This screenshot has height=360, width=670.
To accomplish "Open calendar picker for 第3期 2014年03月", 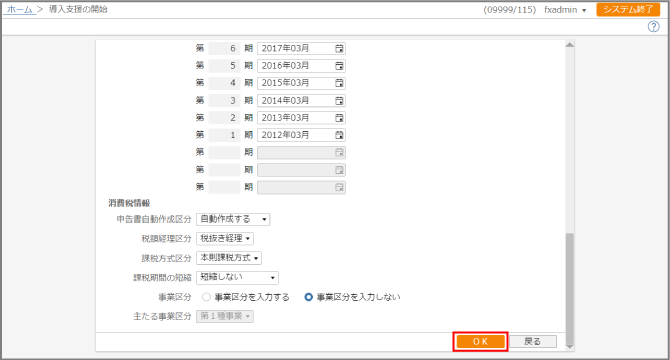I will pyautogui.click(x=339, y=101).
